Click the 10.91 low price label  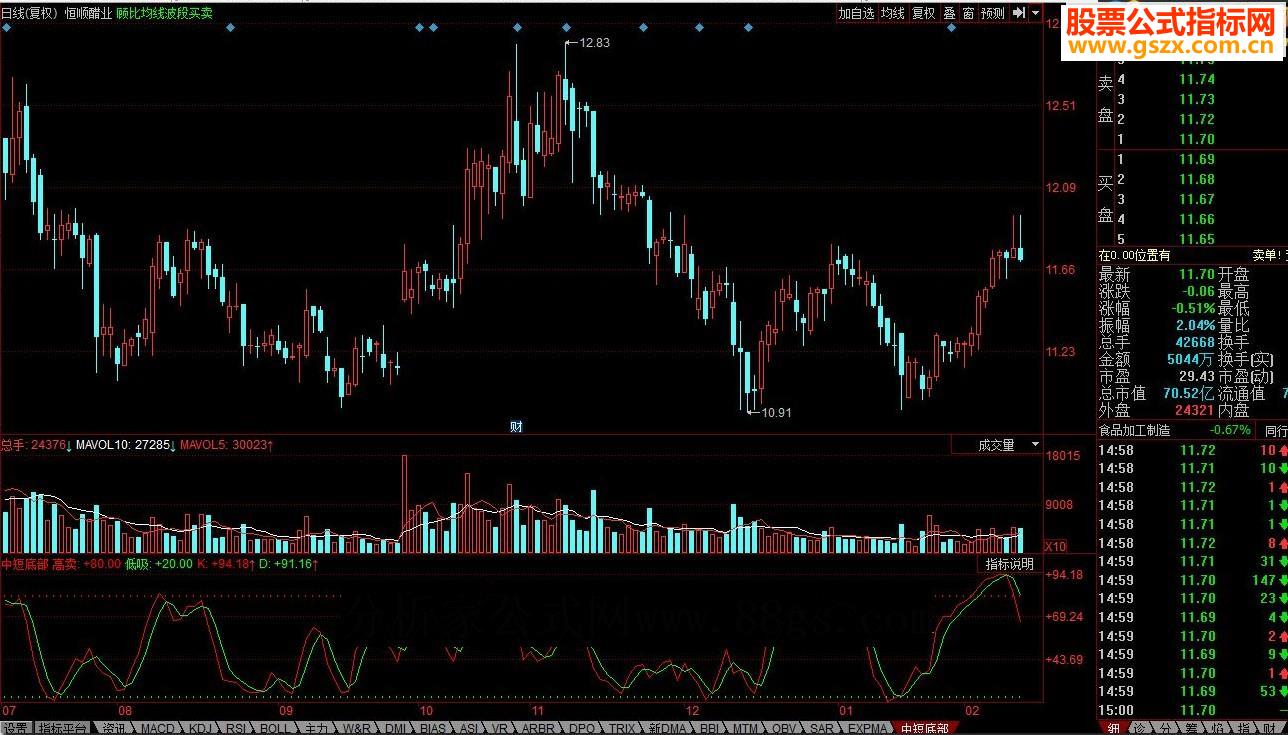point(776,412)
